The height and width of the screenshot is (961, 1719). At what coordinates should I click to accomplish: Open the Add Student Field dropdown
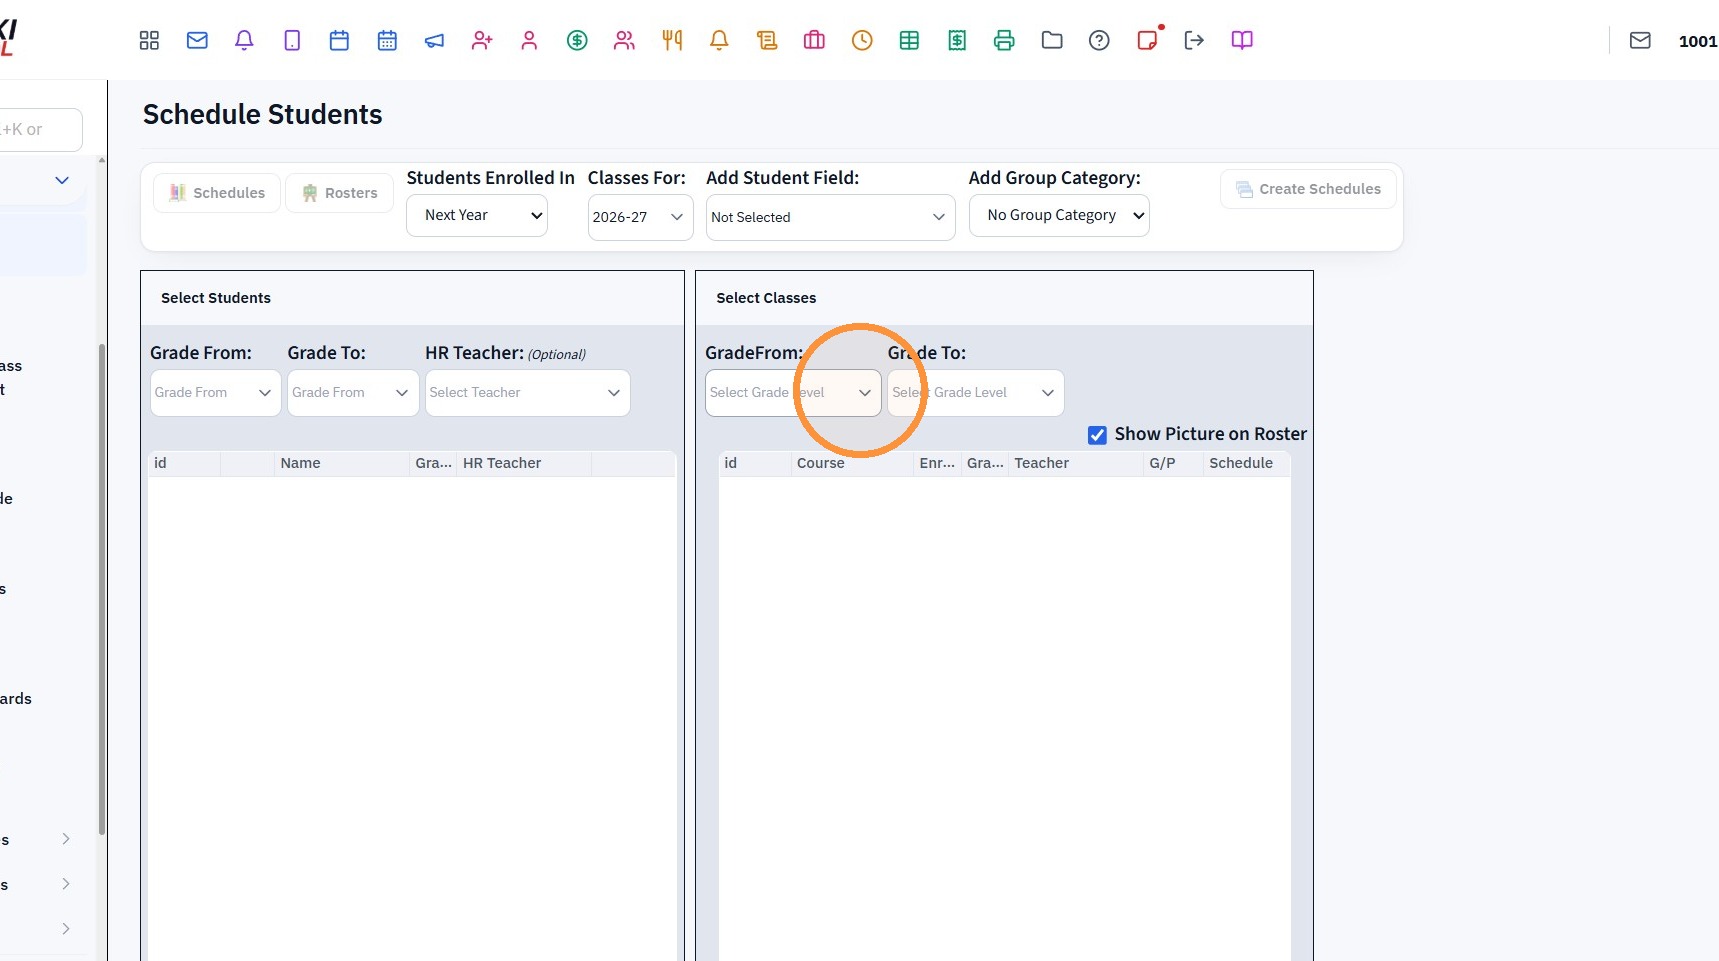tap(830, 217)
